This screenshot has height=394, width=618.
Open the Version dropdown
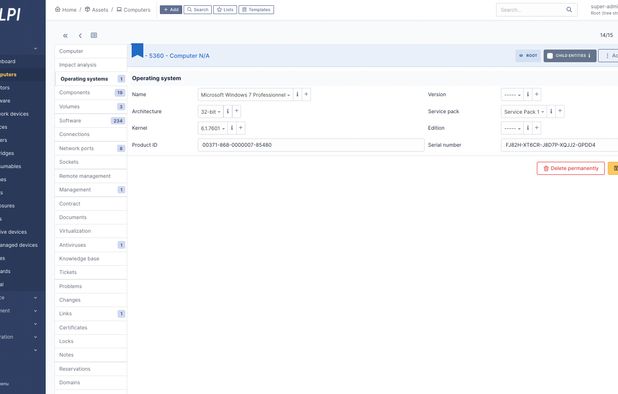click(x=512, y=95)
